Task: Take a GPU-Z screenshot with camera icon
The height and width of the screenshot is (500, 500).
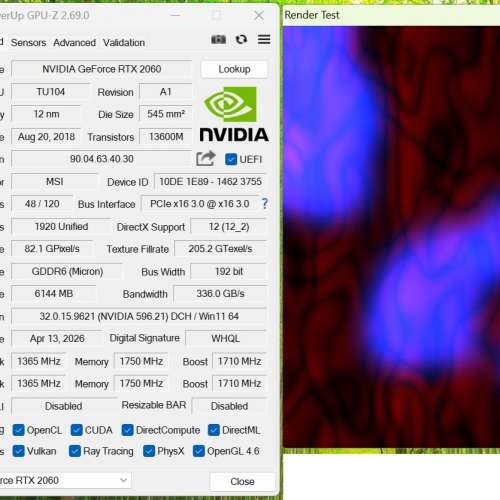Action: (218, 40)
